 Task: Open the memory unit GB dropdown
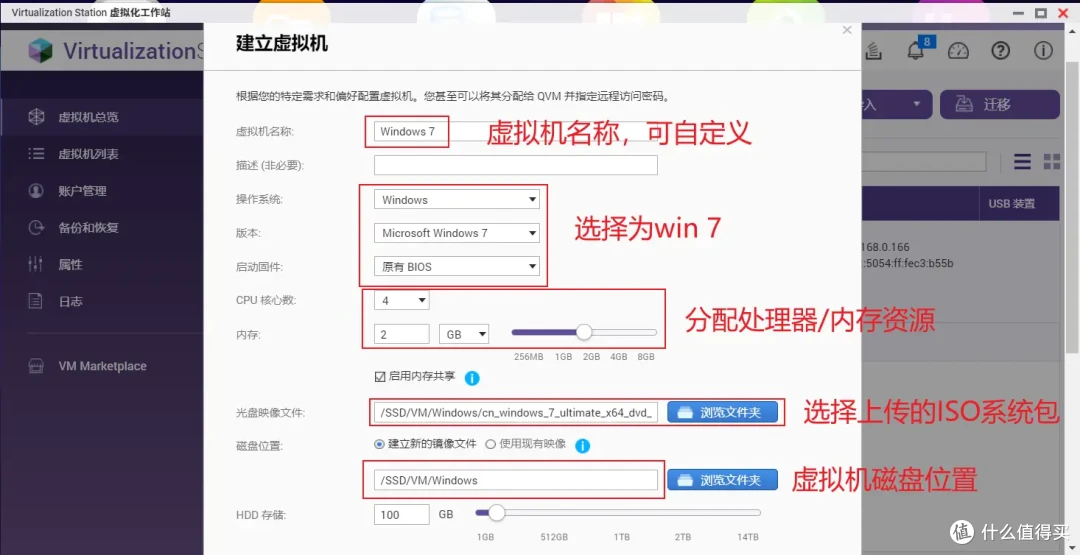(x=464, y=335)
